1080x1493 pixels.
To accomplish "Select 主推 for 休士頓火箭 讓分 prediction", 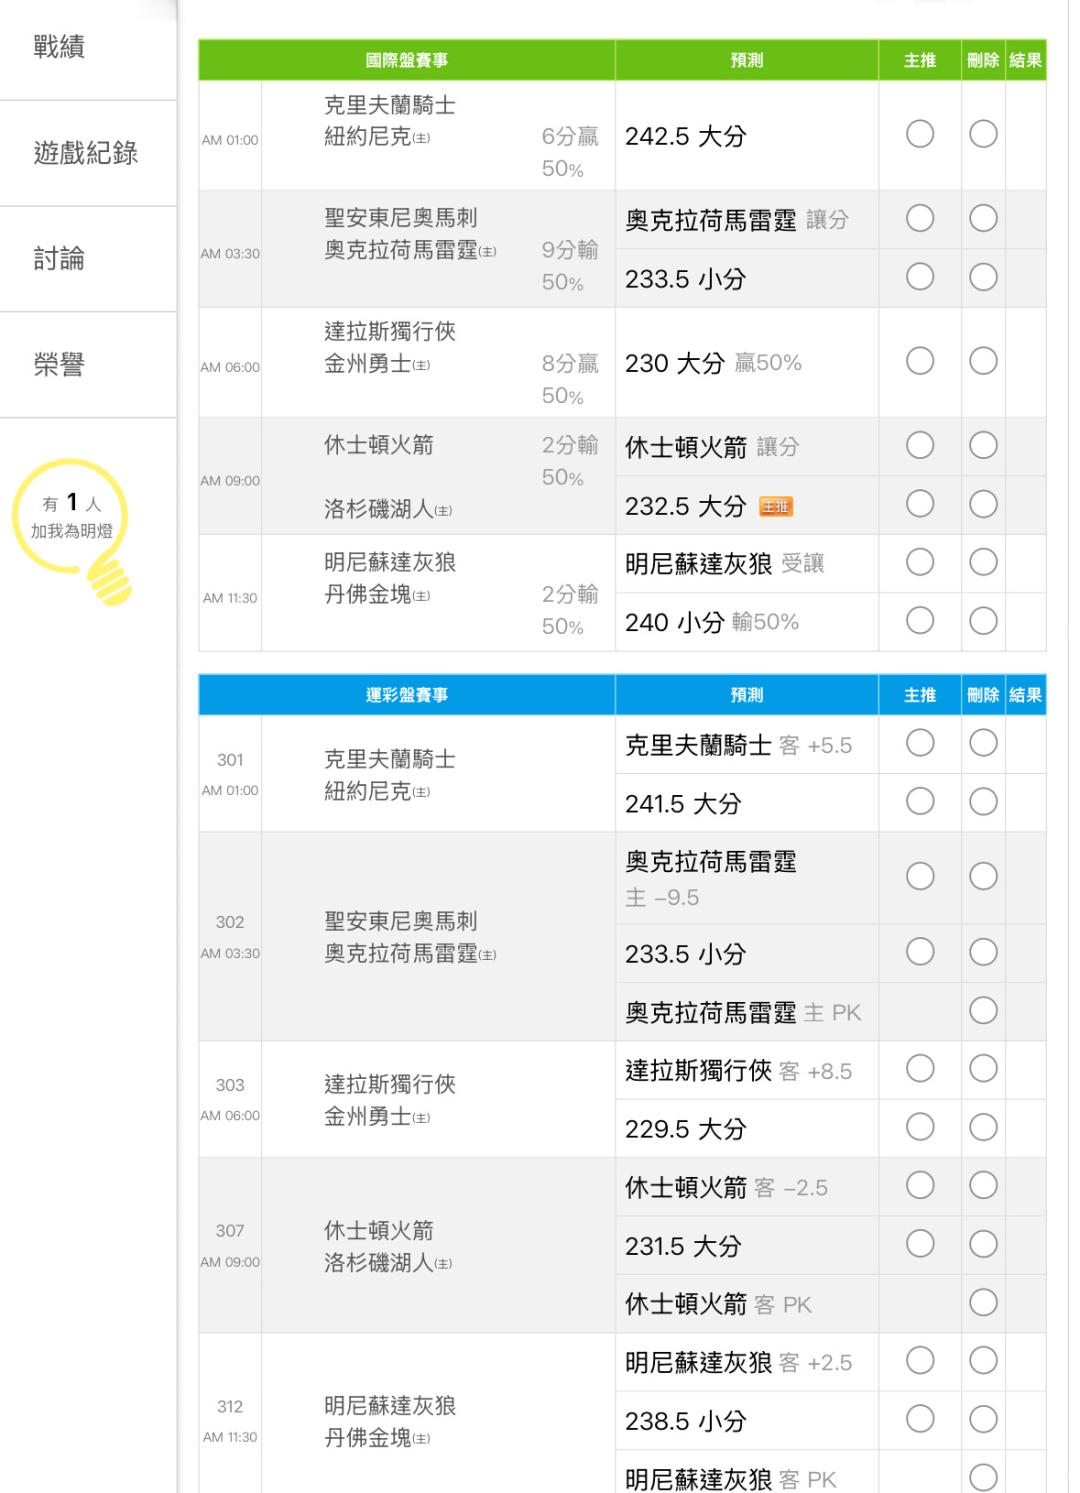I will pyautogui.click(x=920, y=445).
